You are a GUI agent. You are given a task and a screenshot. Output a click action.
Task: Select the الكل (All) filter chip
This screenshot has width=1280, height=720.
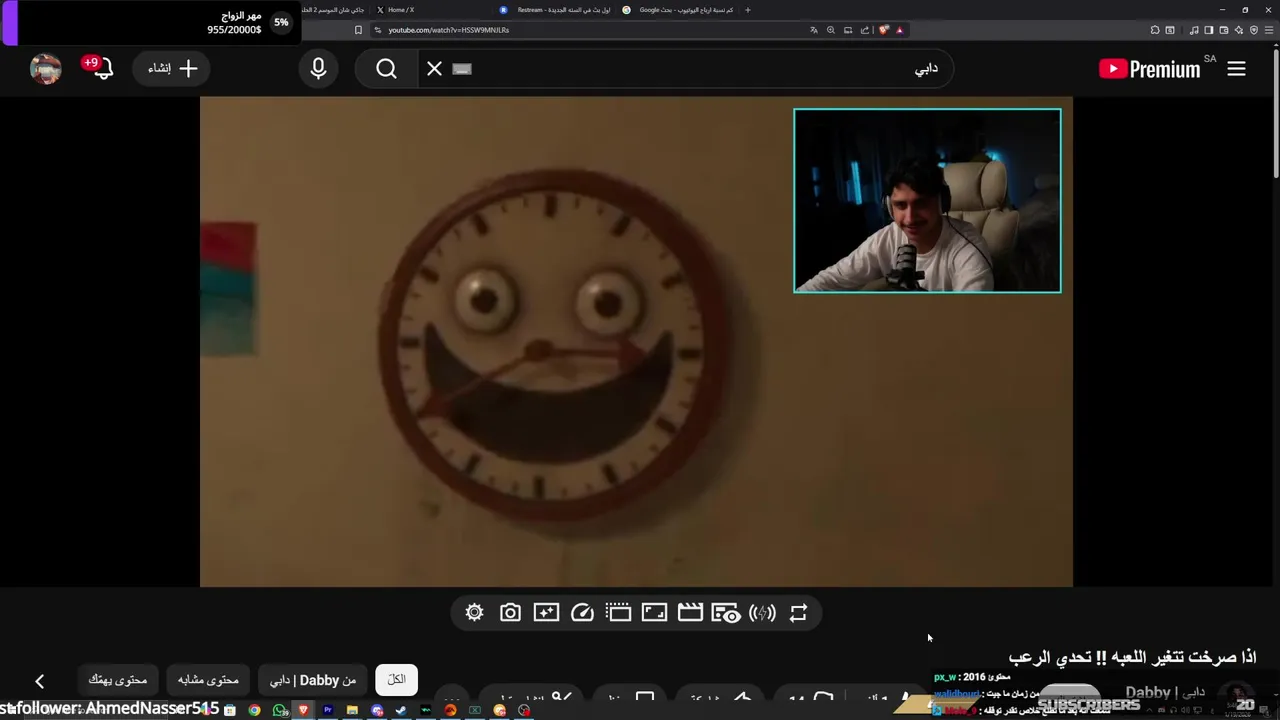(x=397, y=680)
